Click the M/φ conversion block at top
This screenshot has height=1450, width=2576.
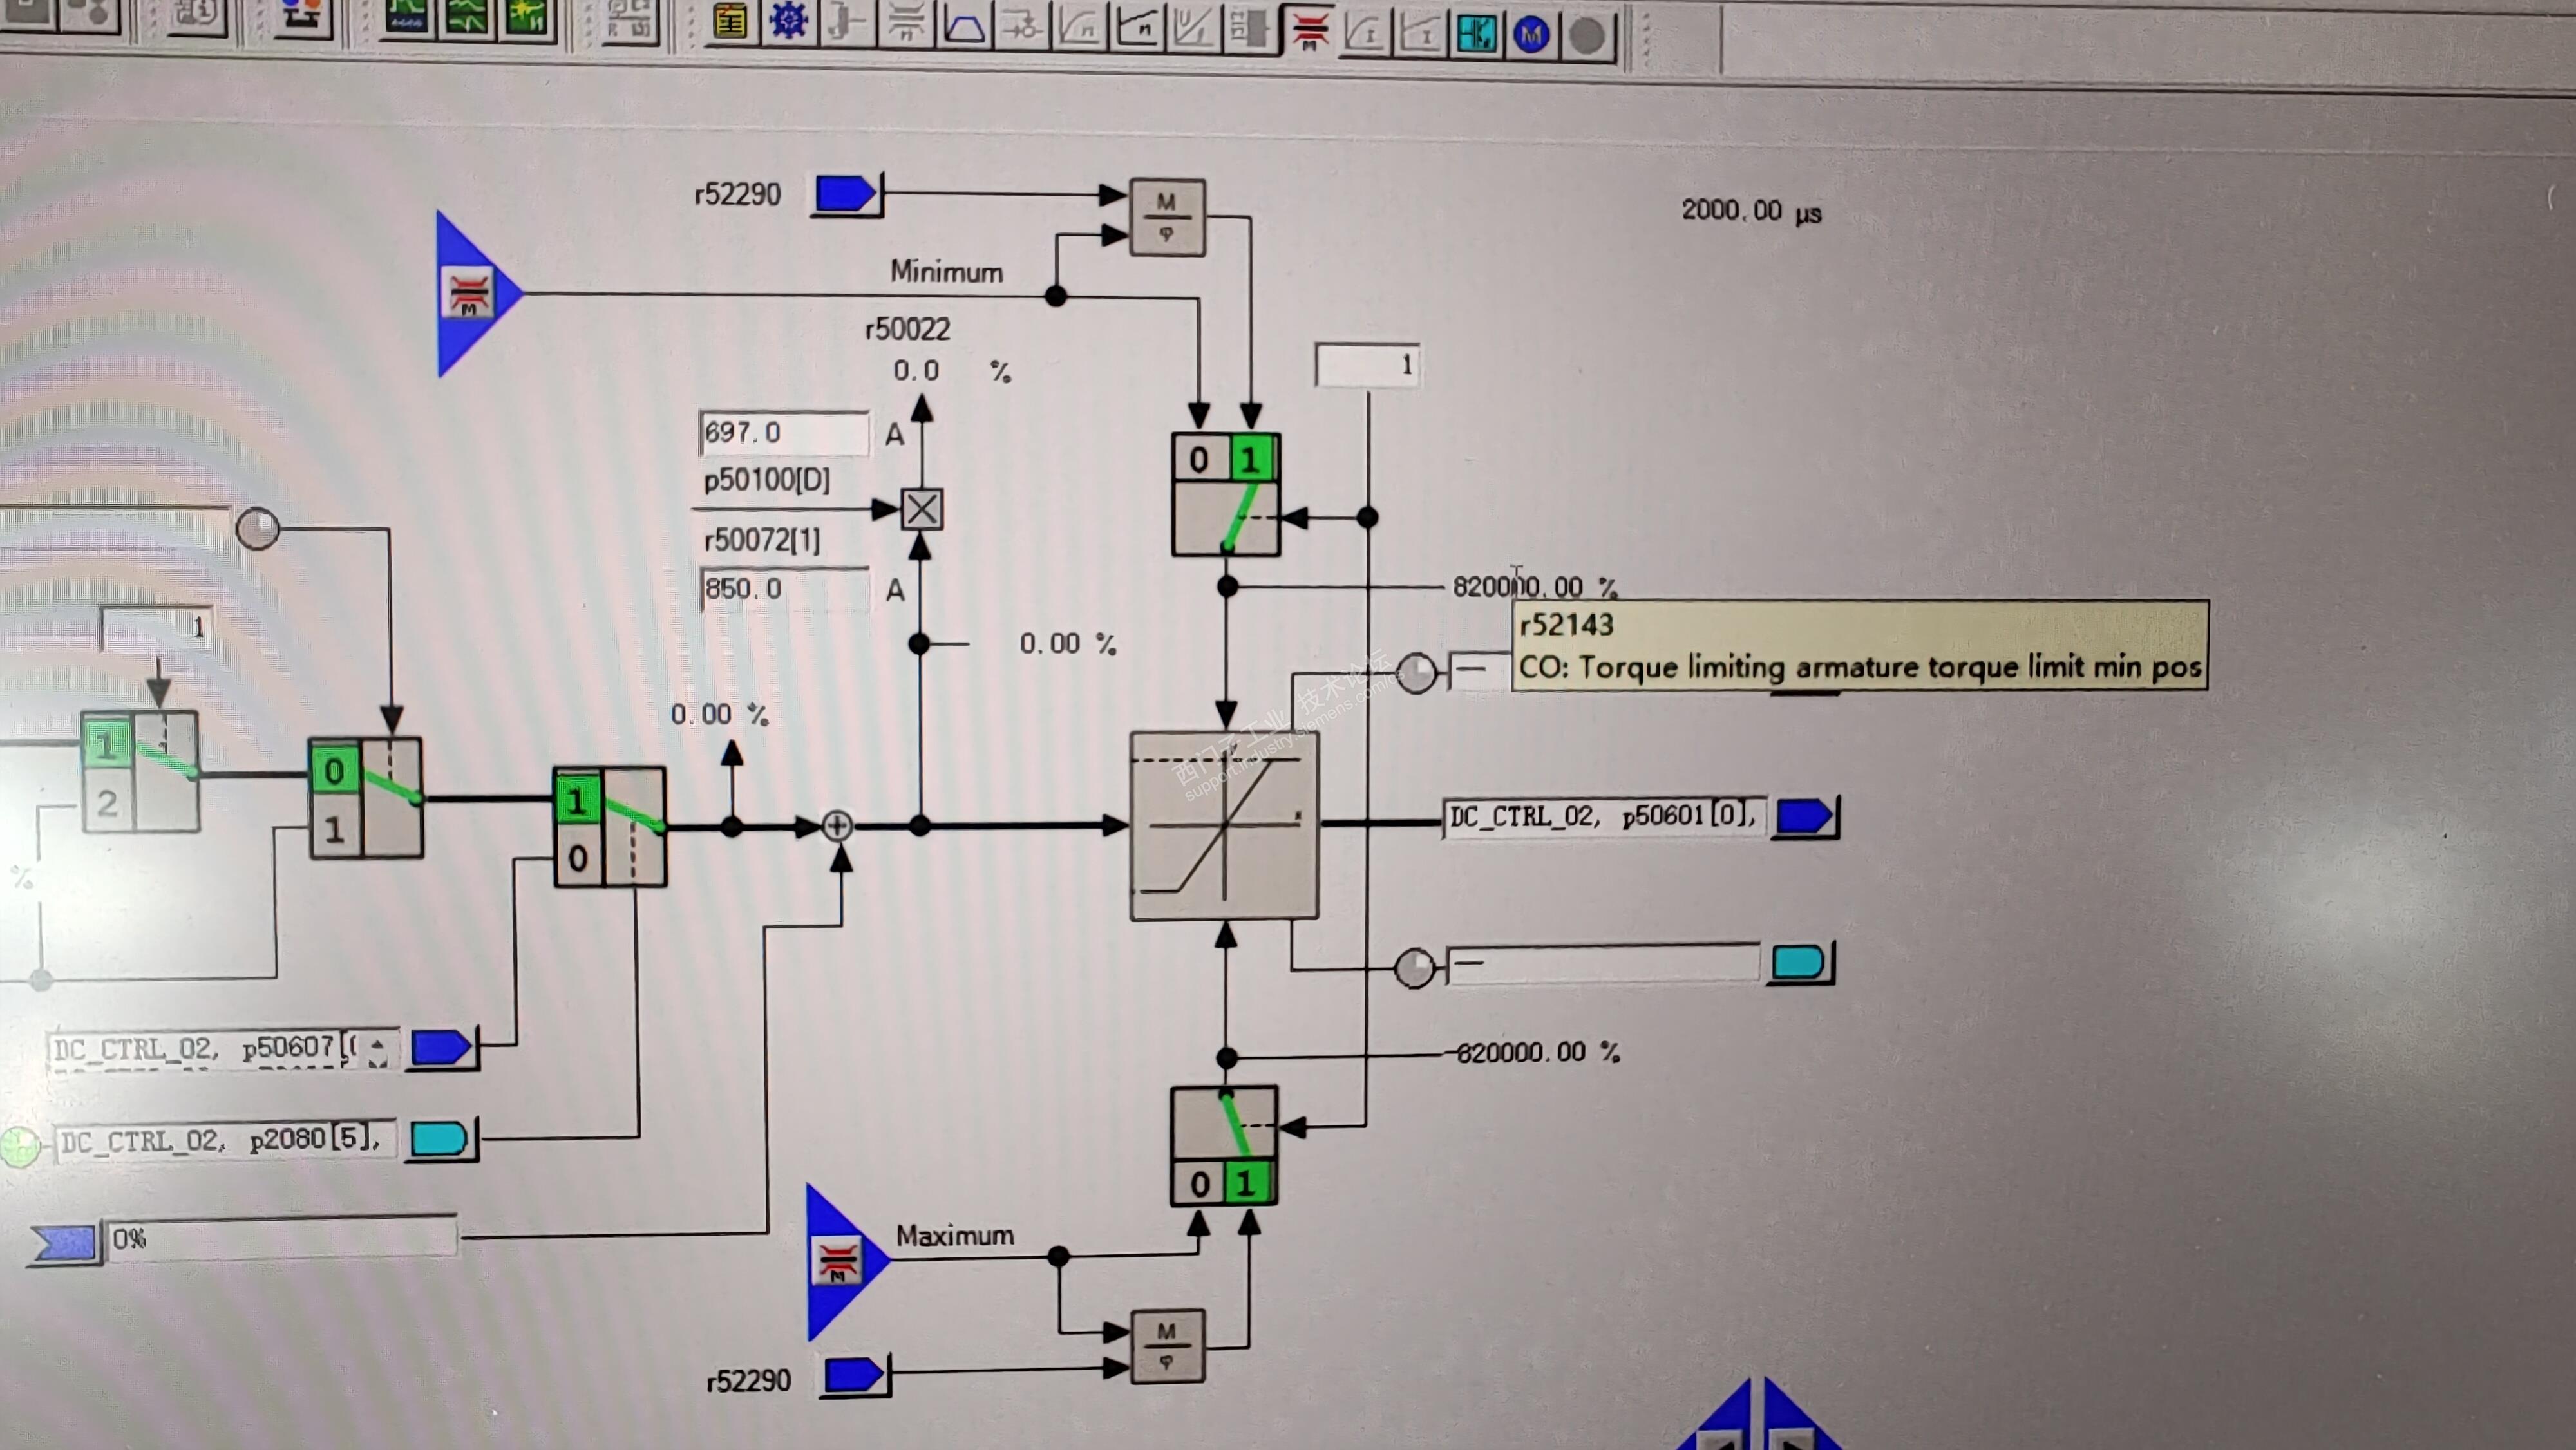pyautogui.click(x=1167, y=217)
